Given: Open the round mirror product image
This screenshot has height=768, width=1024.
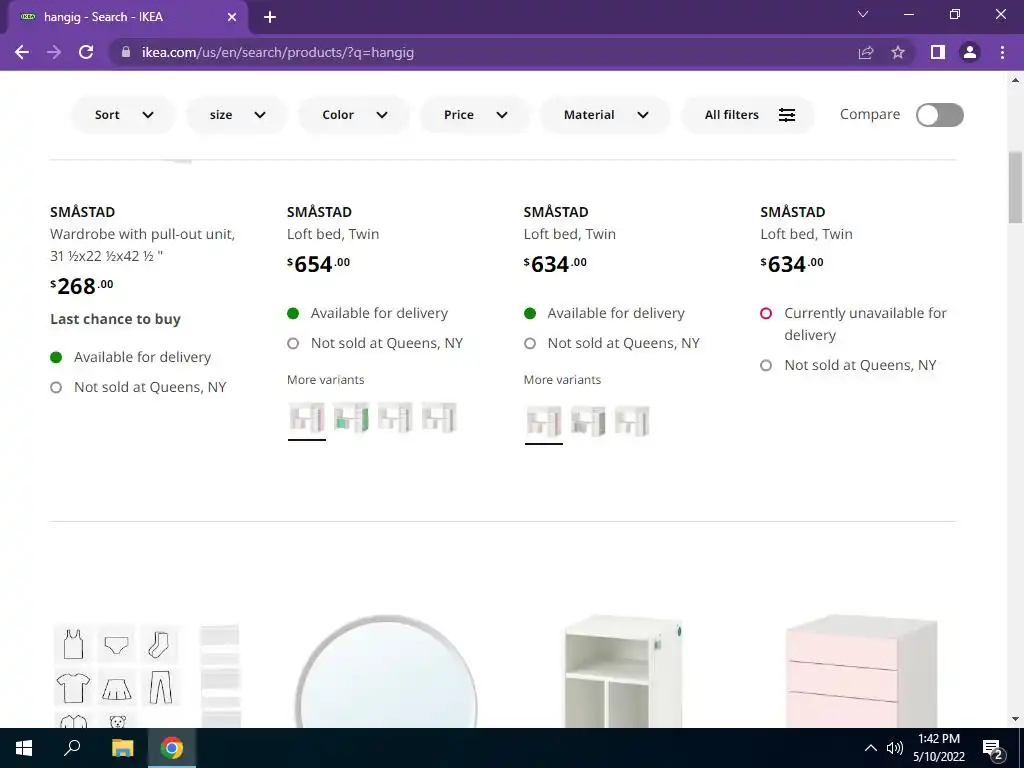Looking at the screenshot, I should coord(386,671).
